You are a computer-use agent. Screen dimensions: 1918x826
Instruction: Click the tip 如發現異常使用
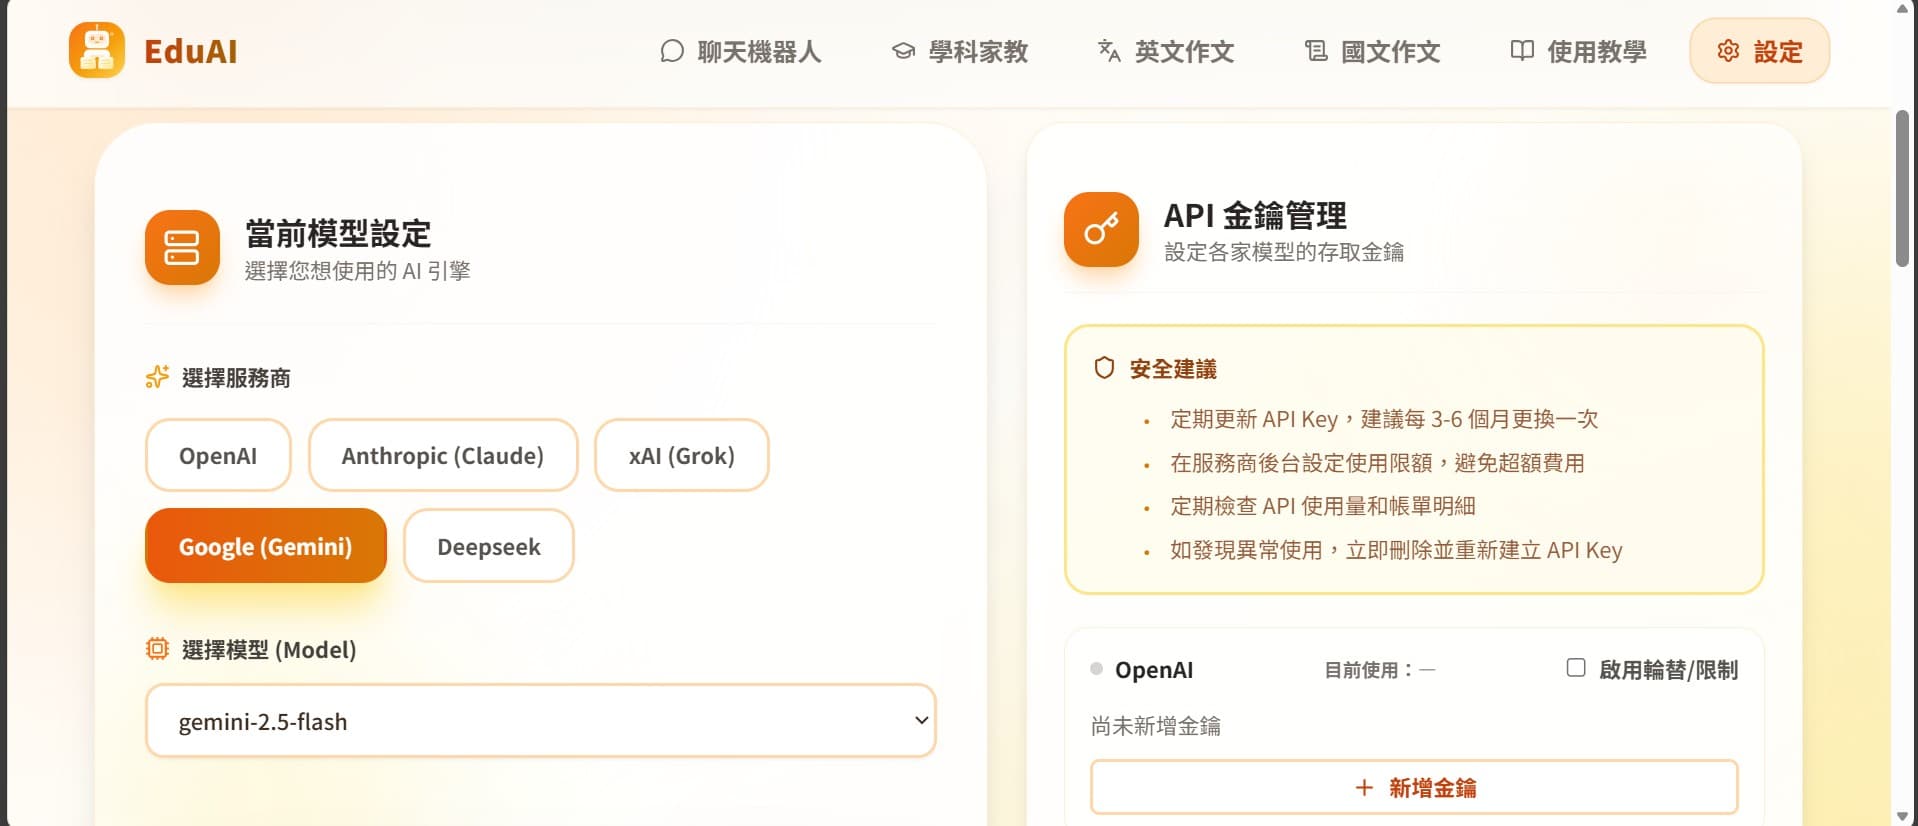(1396, 550)
